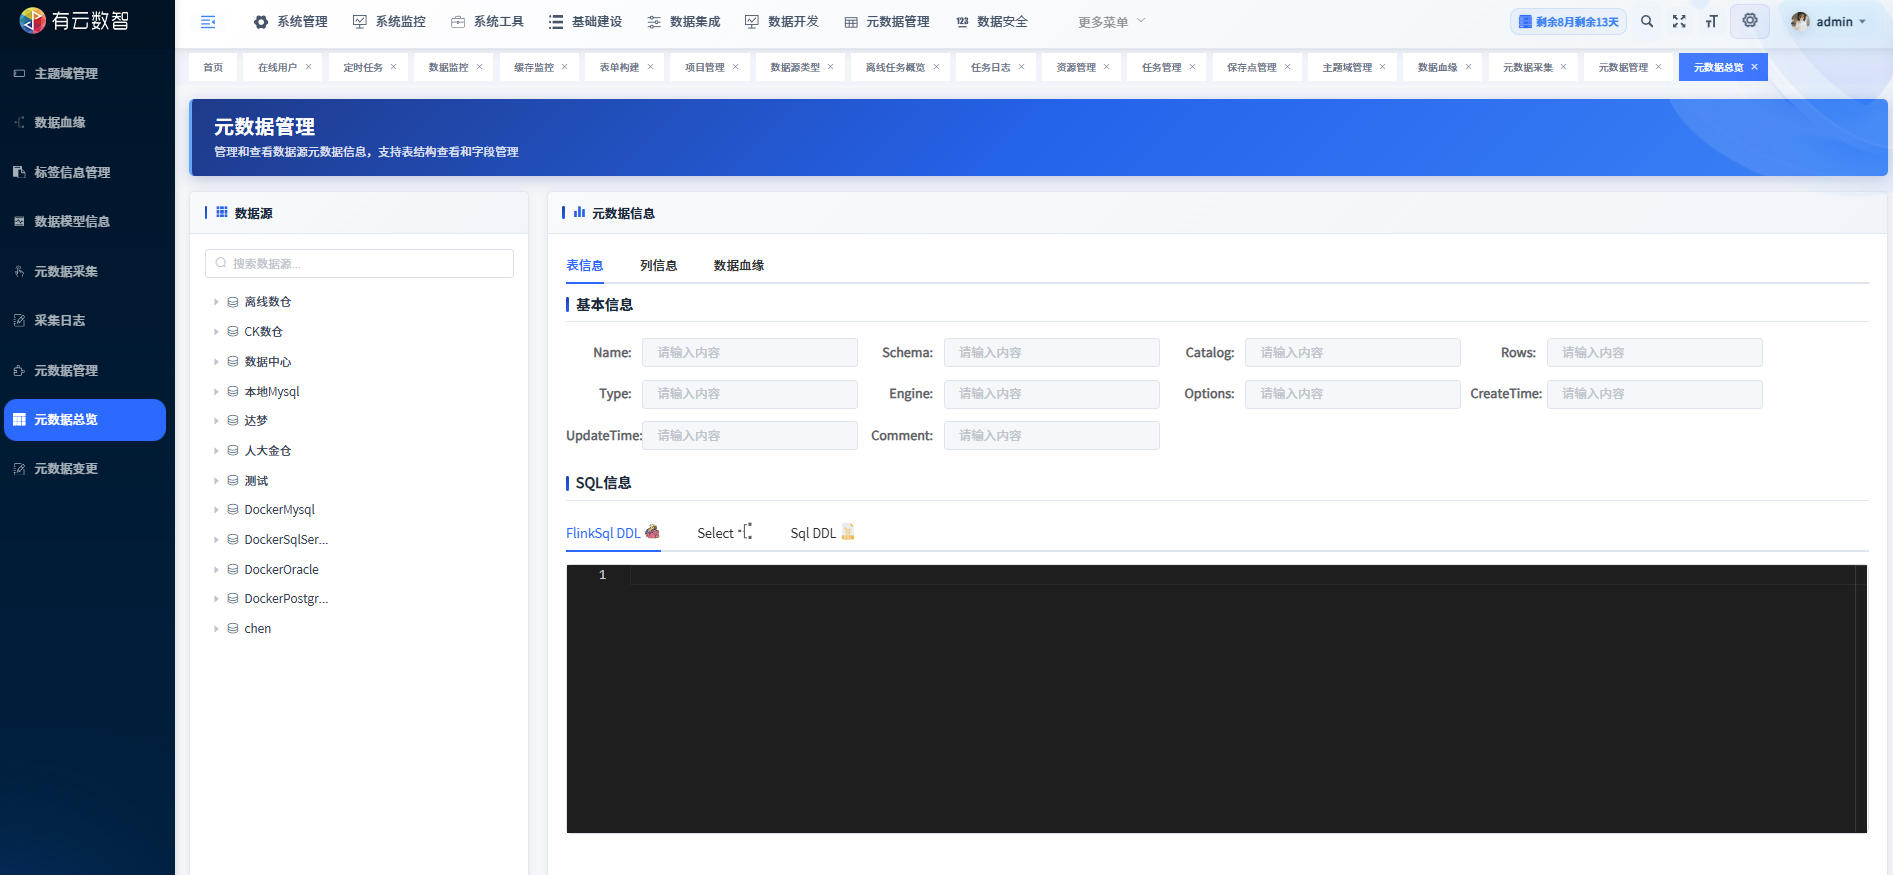Open 数据血缘 in the left sidebar
The image size is (1893, 875).
coord(60,123)
